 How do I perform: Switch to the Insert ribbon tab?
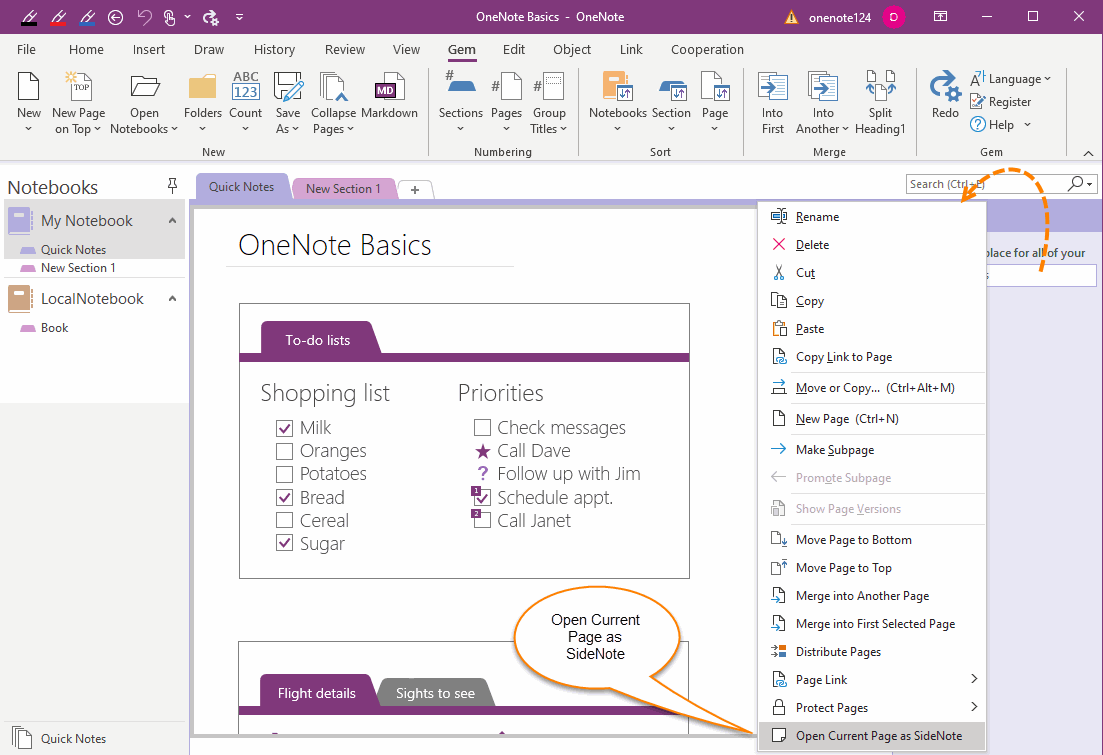click(148, 49)
